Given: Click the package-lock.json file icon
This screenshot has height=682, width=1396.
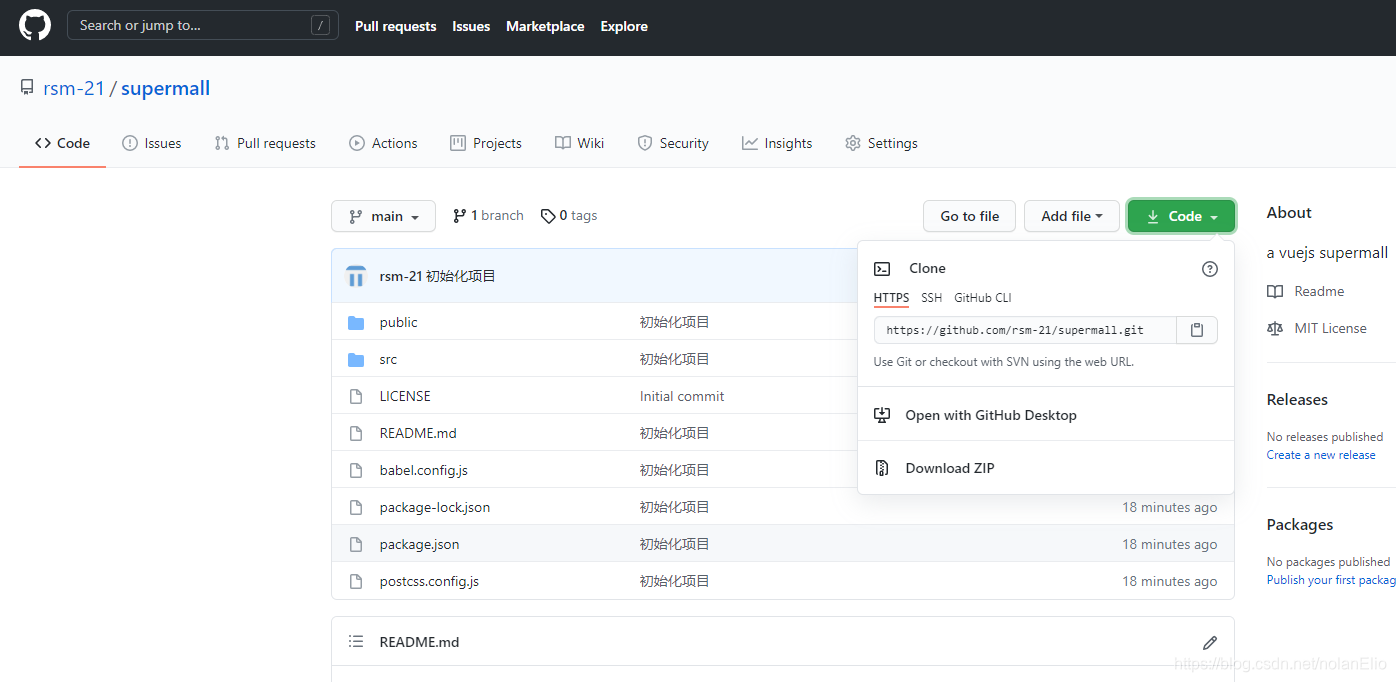Looking at the screenshot, I should [356, 507].
